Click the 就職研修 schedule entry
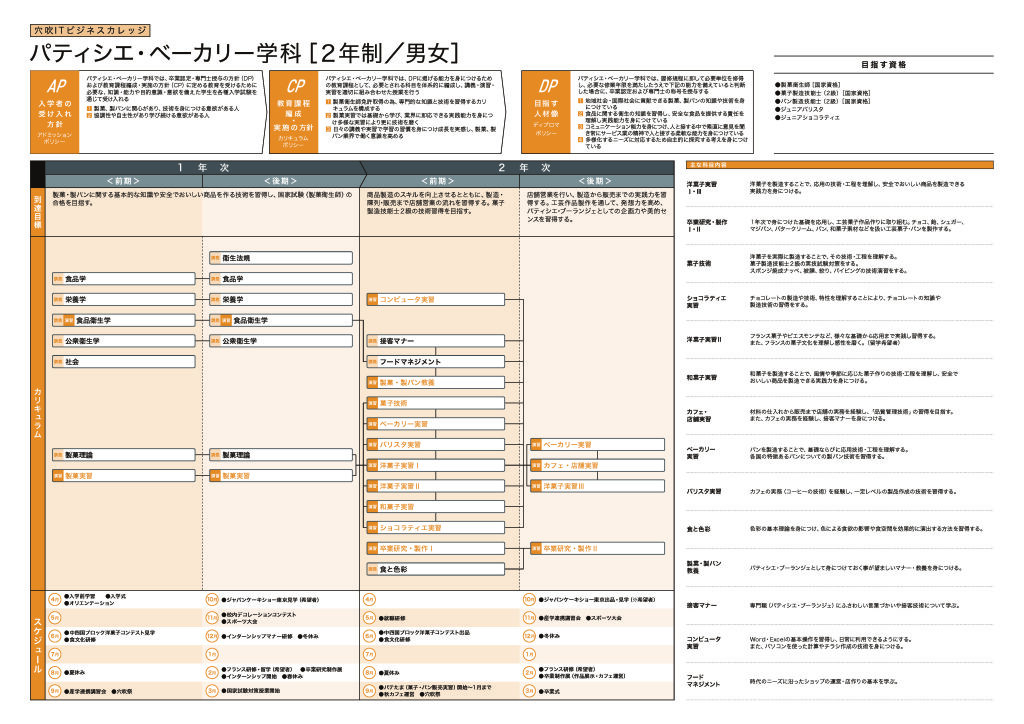The height and width of the screenshot is (724, 1024). click(x=392, y=618)
